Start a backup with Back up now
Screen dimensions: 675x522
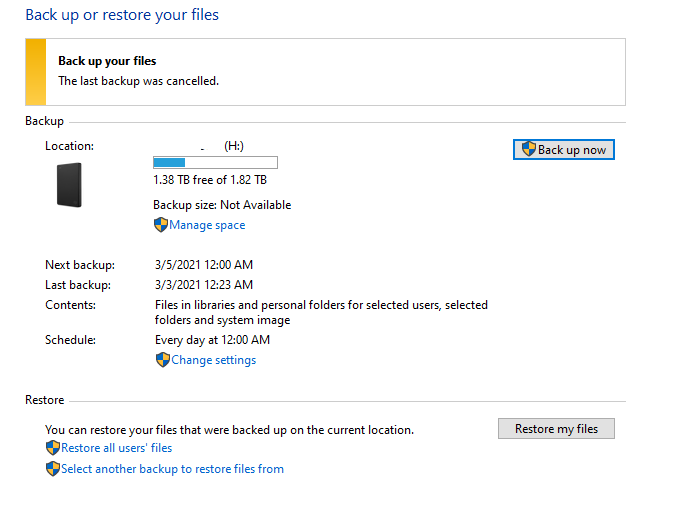tap(564, 149)
